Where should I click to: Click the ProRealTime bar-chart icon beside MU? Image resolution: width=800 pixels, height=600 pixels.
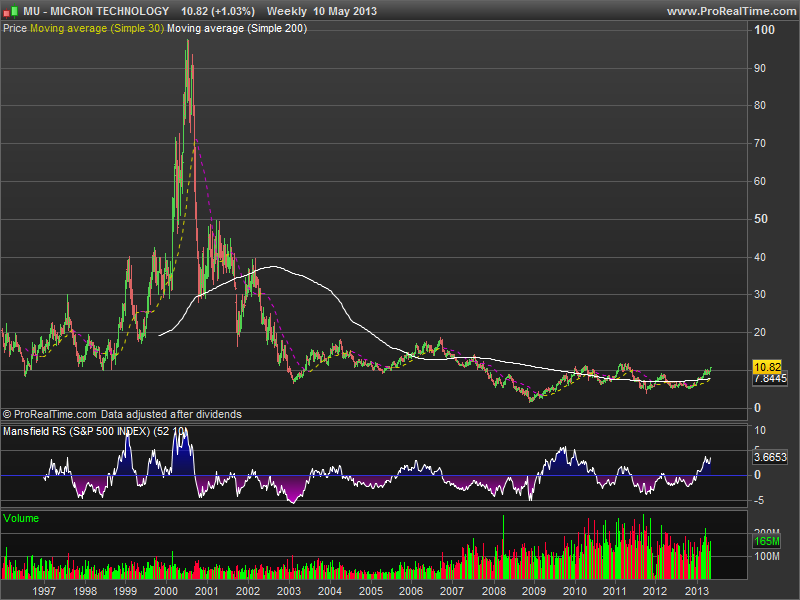[11, 11]
